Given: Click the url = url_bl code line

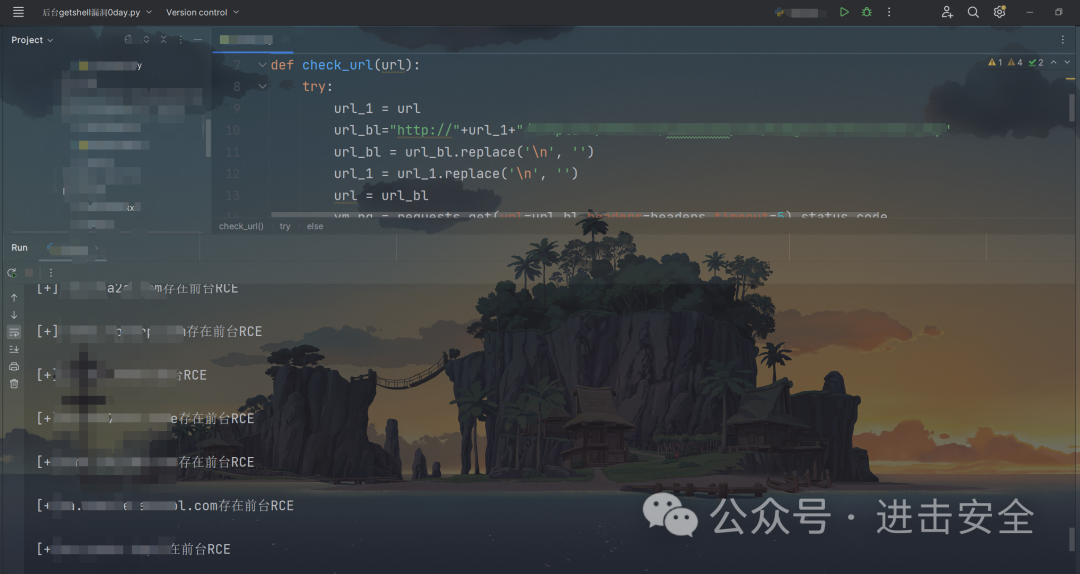Looking at the screenshot, I should 381,196.
